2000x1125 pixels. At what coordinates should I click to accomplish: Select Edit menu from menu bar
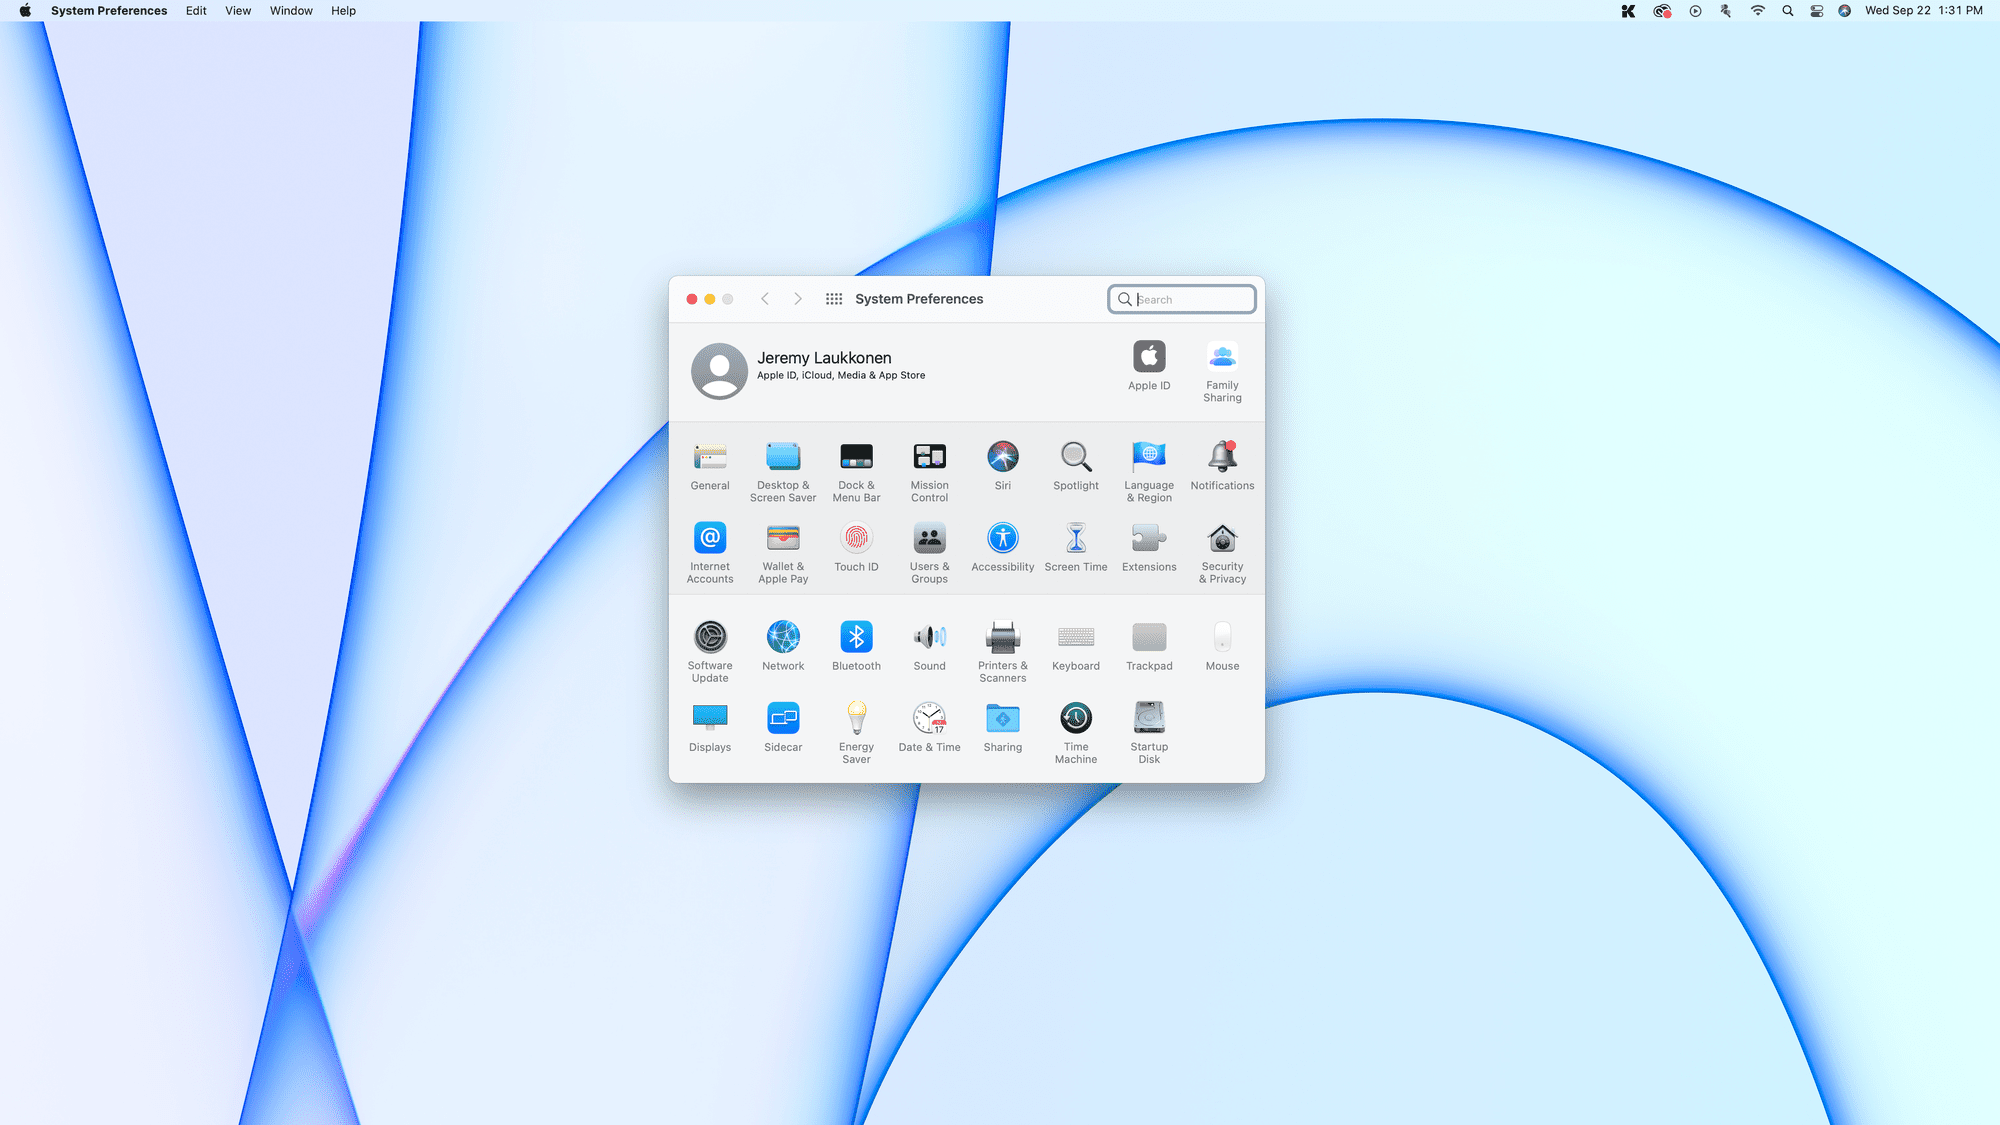point(196,11)
